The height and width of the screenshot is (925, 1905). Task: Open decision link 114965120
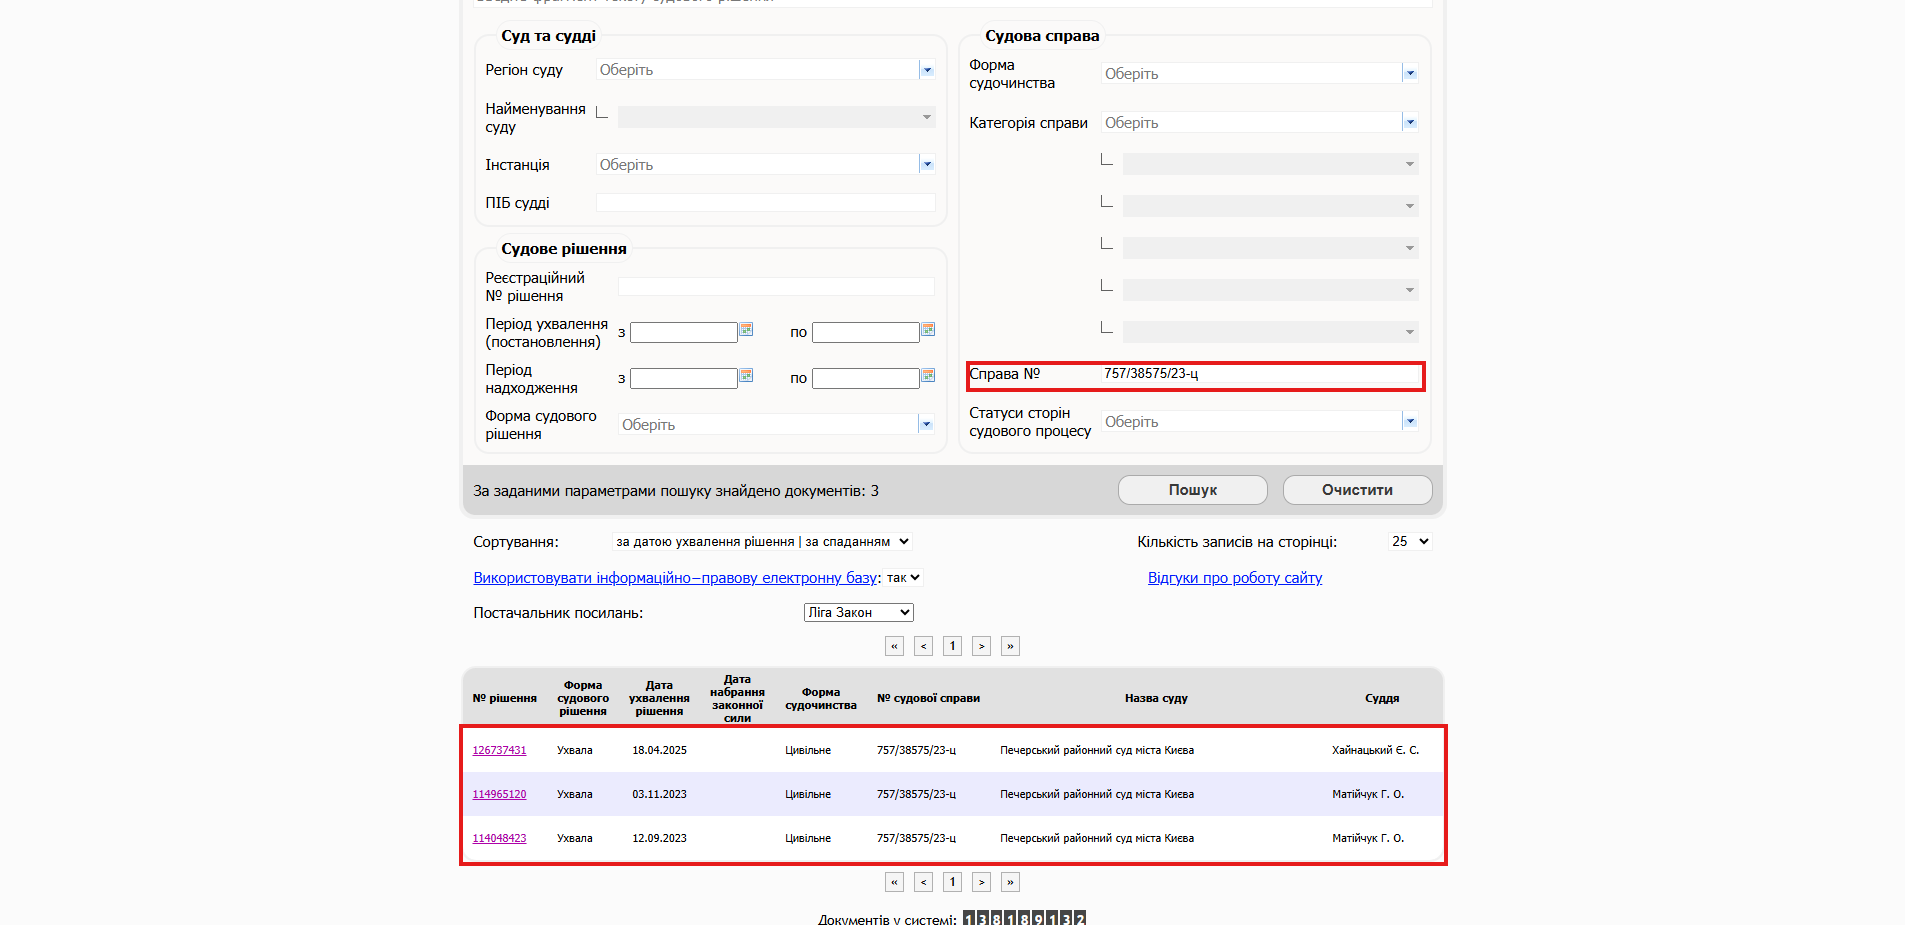[x=499, y=794]
